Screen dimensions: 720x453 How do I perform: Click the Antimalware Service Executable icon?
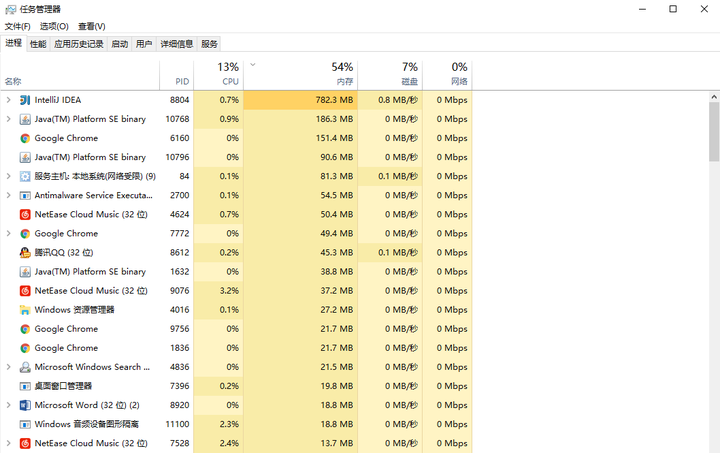tap(25, 196)
